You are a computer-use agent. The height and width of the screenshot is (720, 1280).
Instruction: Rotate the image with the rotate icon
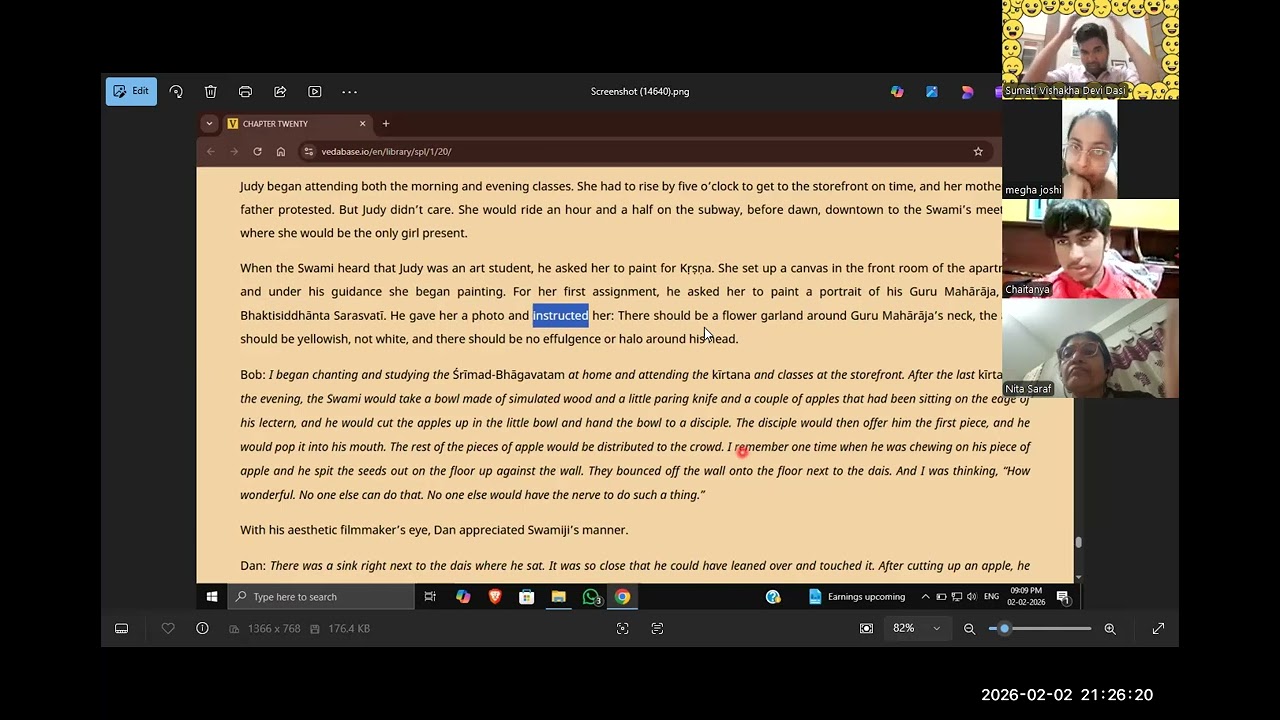coord(176,92)
